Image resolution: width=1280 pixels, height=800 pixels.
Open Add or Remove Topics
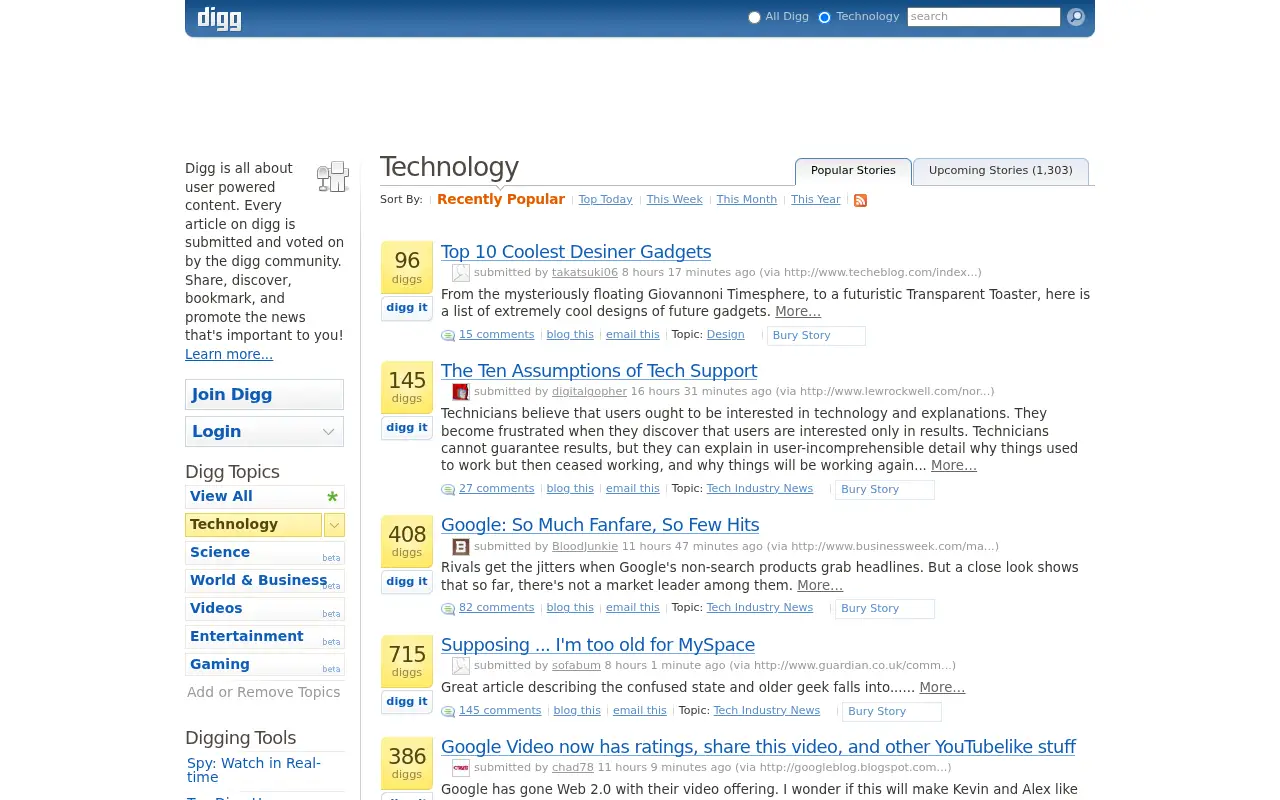(264, 692)
